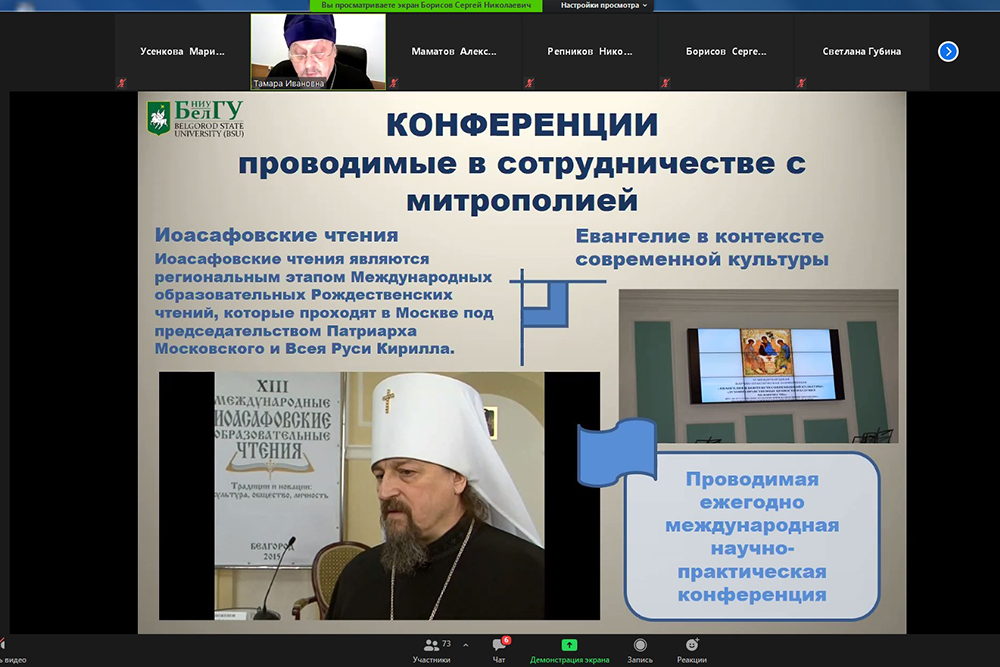Open the Чат chat panel
Screen dimensions: 1000x667
[x=499, y=647]
